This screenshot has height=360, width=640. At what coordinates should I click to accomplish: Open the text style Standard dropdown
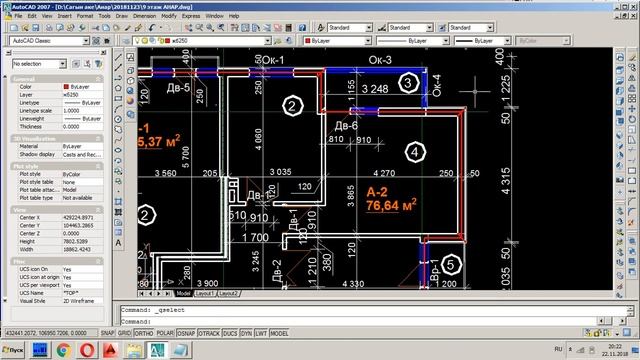369,28
